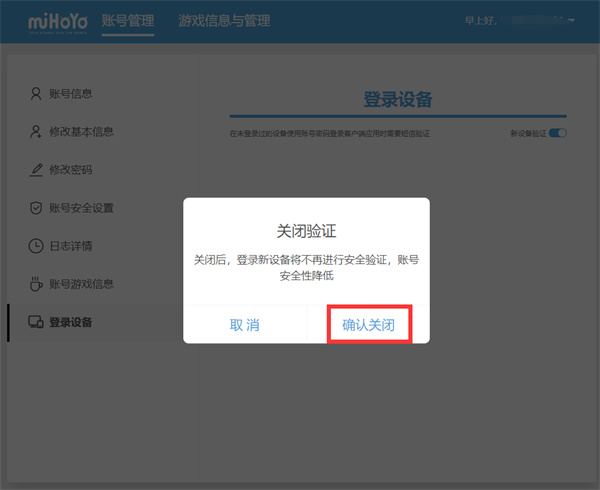This screenshot has height=490, width=600.
Task: Click the clock icon beside 日志详情
Action: point(36,246)
